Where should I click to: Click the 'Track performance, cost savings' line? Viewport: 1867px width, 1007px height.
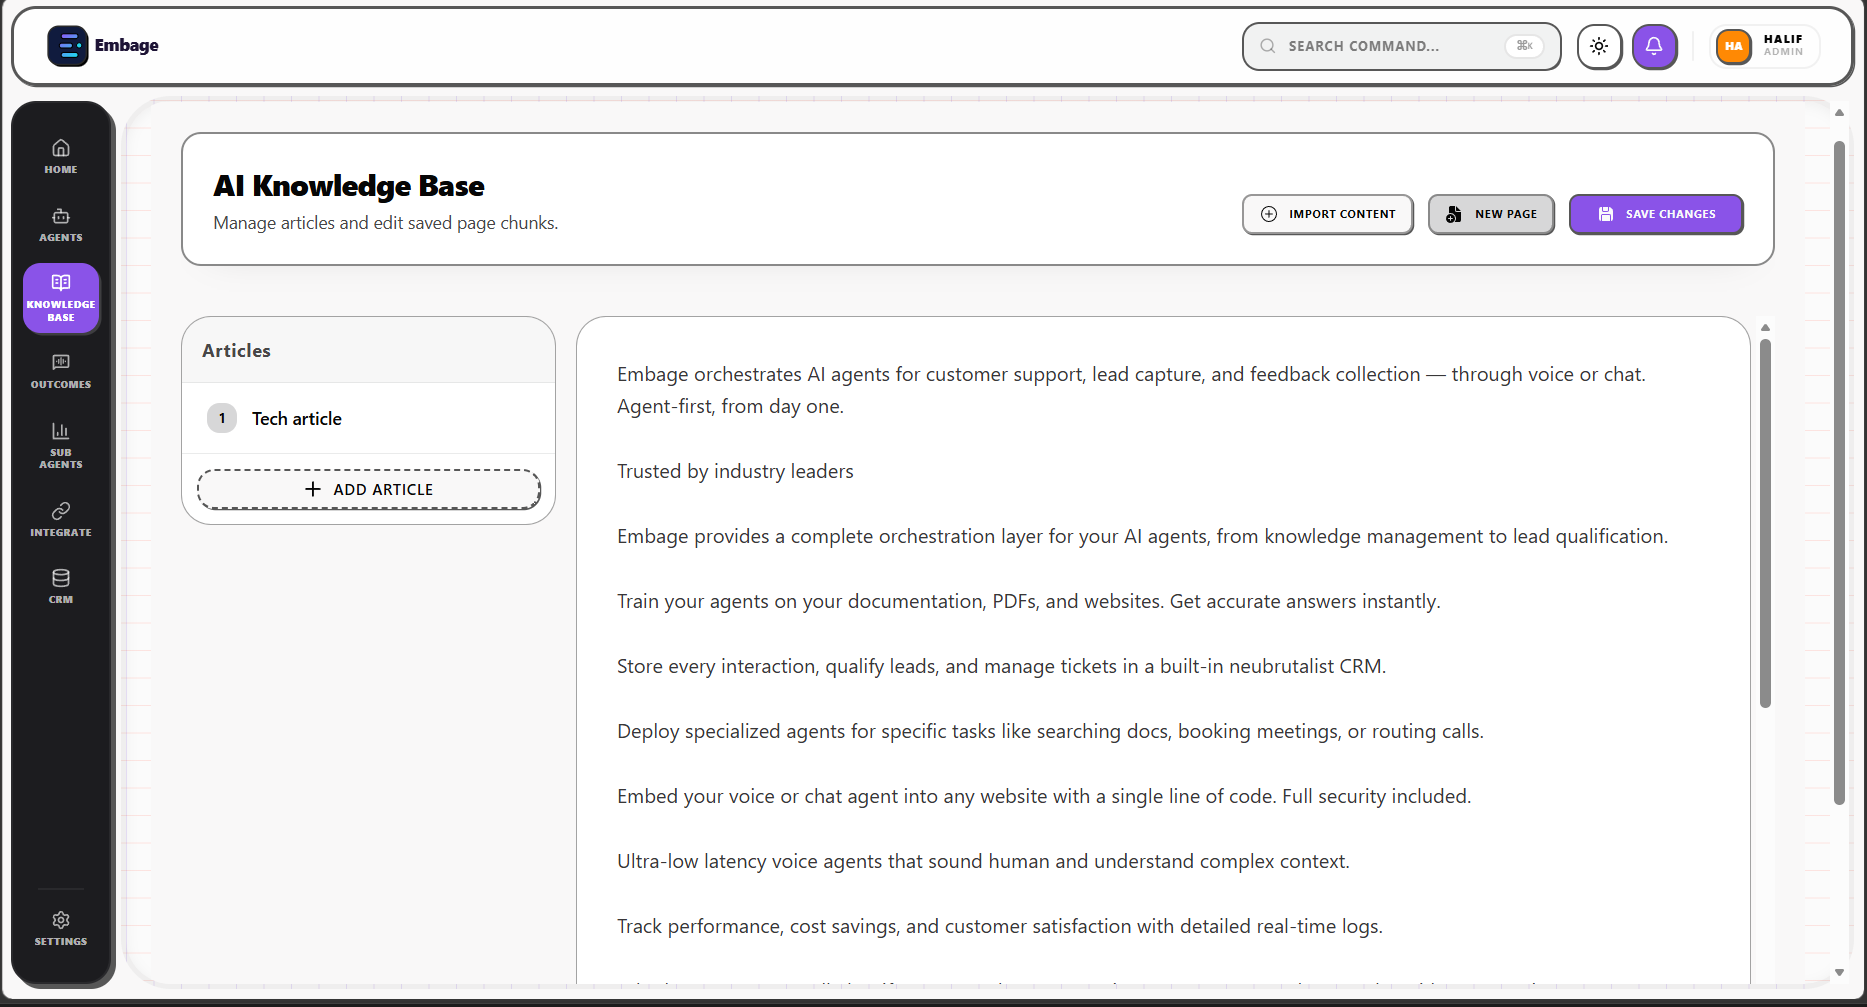pos(999,926)
